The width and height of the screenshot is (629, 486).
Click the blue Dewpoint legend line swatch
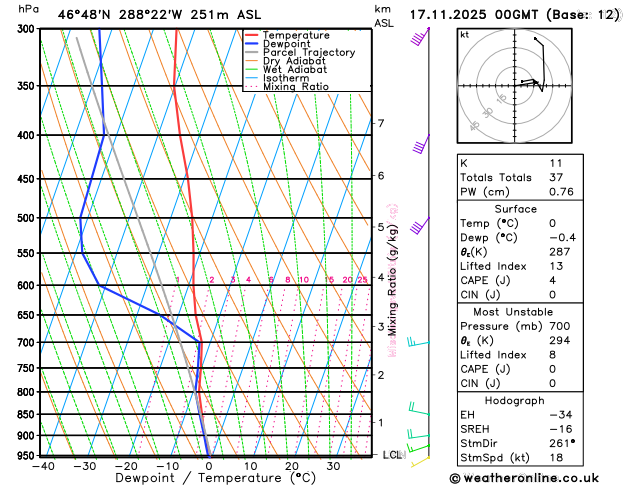point(252,44)
